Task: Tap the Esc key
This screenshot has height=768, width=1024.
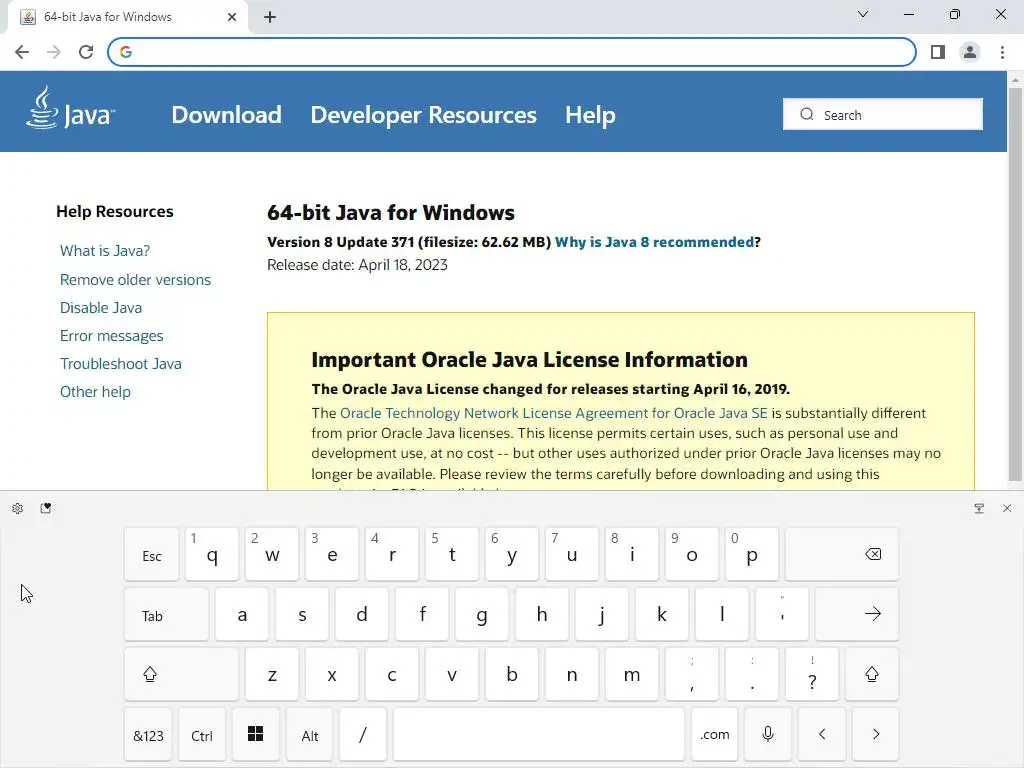Action: [x=152, y=554]
